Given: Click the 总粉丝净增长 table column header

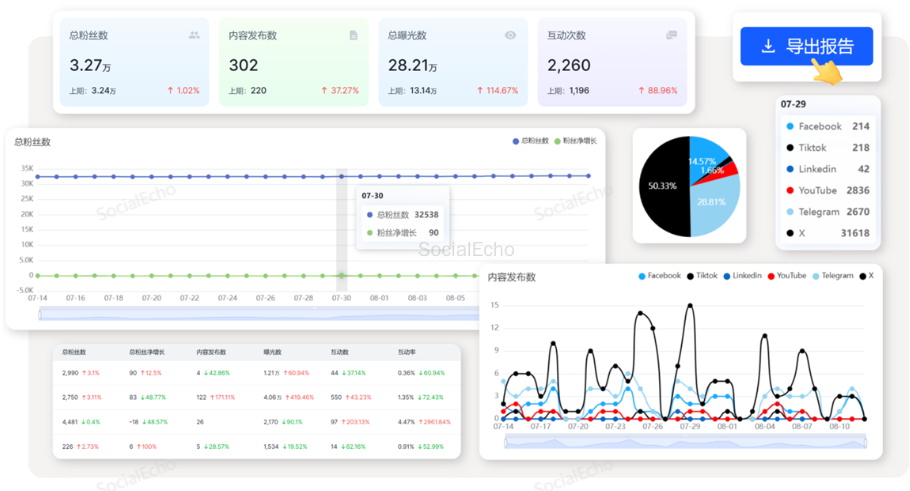Looking at the screenshot, I should (147, 352).
